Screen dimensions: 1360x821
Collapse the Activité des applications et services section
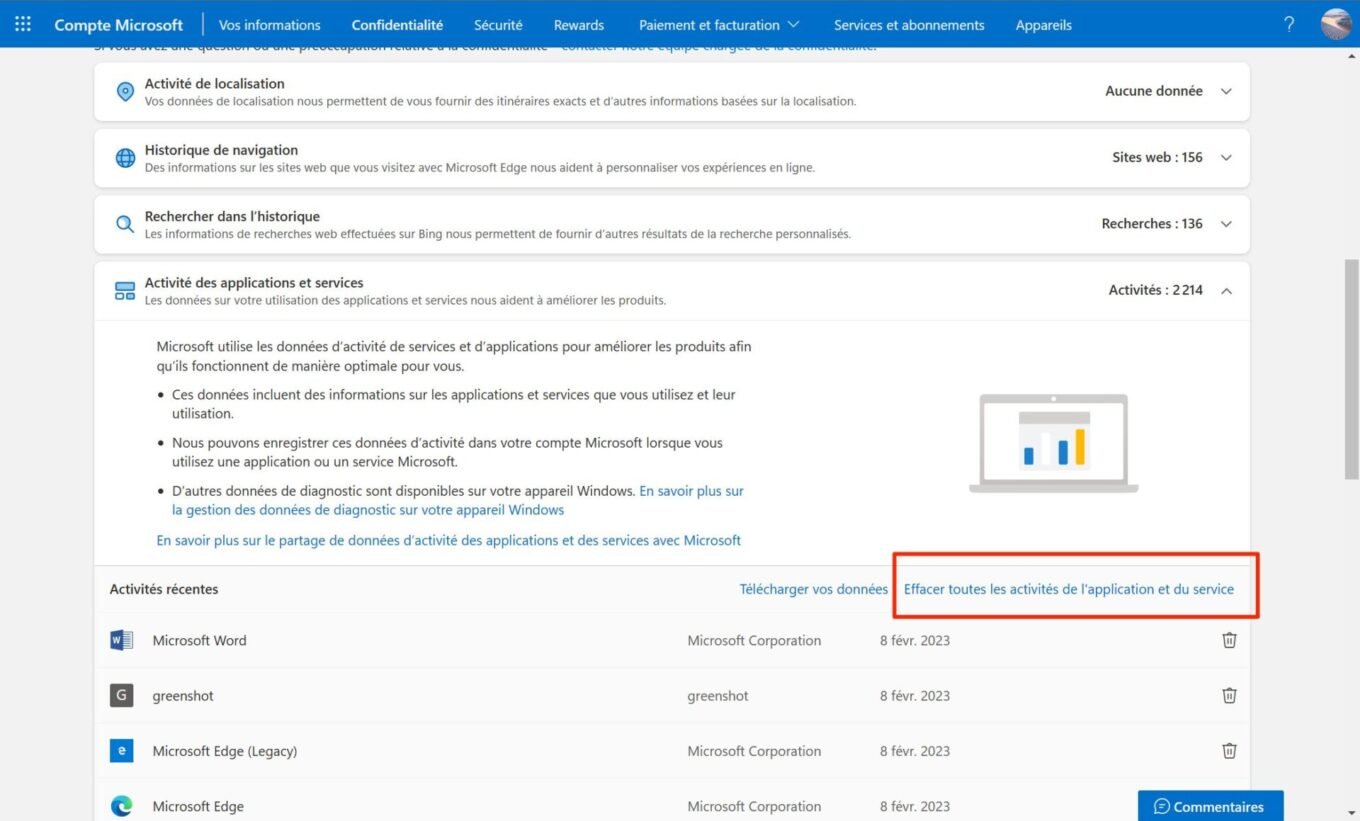click(1226, 290)
